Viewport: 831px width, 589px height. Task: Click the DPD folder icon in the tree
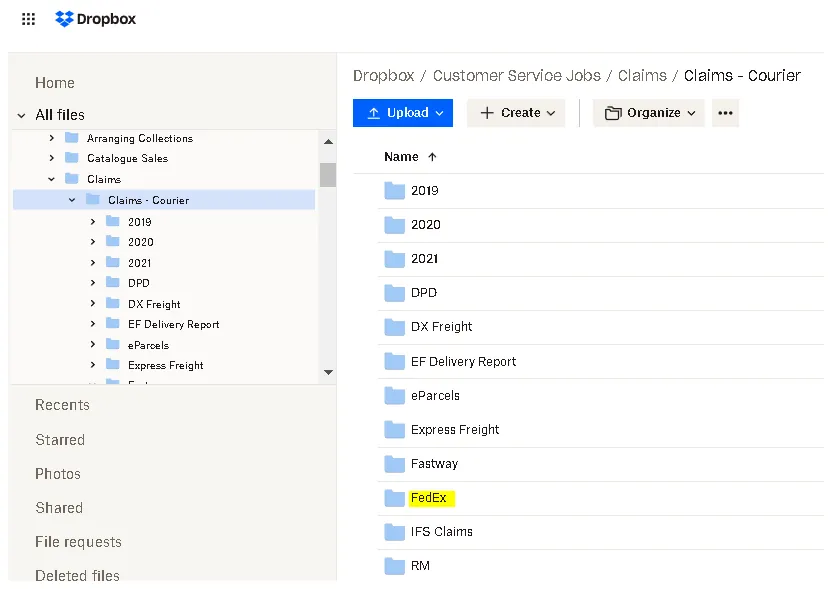click(112, 282)
